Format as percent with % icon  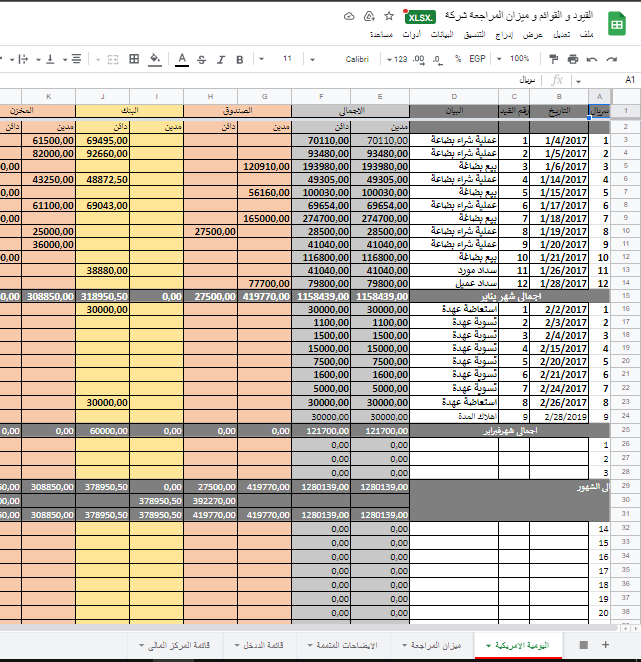pos(458,59)
